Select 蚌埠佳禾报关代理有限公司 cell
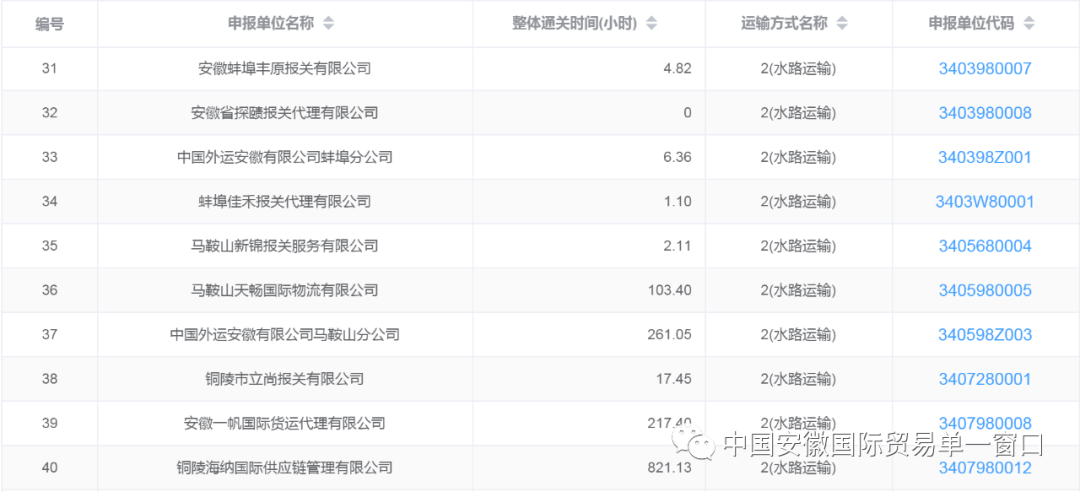 (x=284, y=202)
